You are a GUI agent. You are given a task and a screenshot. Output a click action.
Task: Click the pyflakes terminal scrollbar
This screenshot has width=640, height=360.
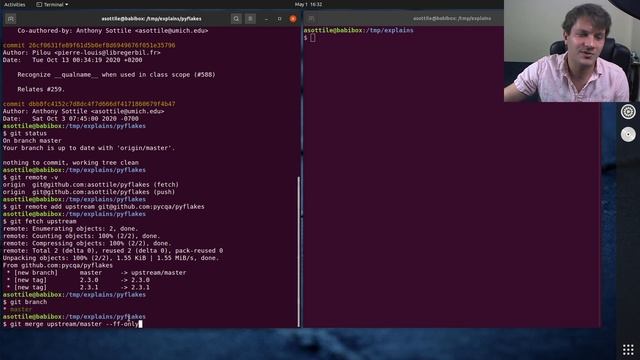[x=299, y=251]
